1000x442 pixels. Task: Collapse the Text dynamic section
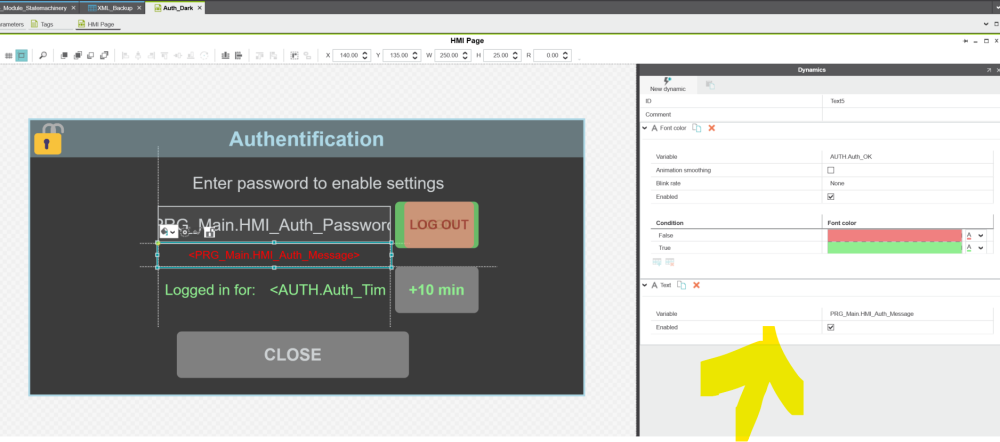[645, 285]
